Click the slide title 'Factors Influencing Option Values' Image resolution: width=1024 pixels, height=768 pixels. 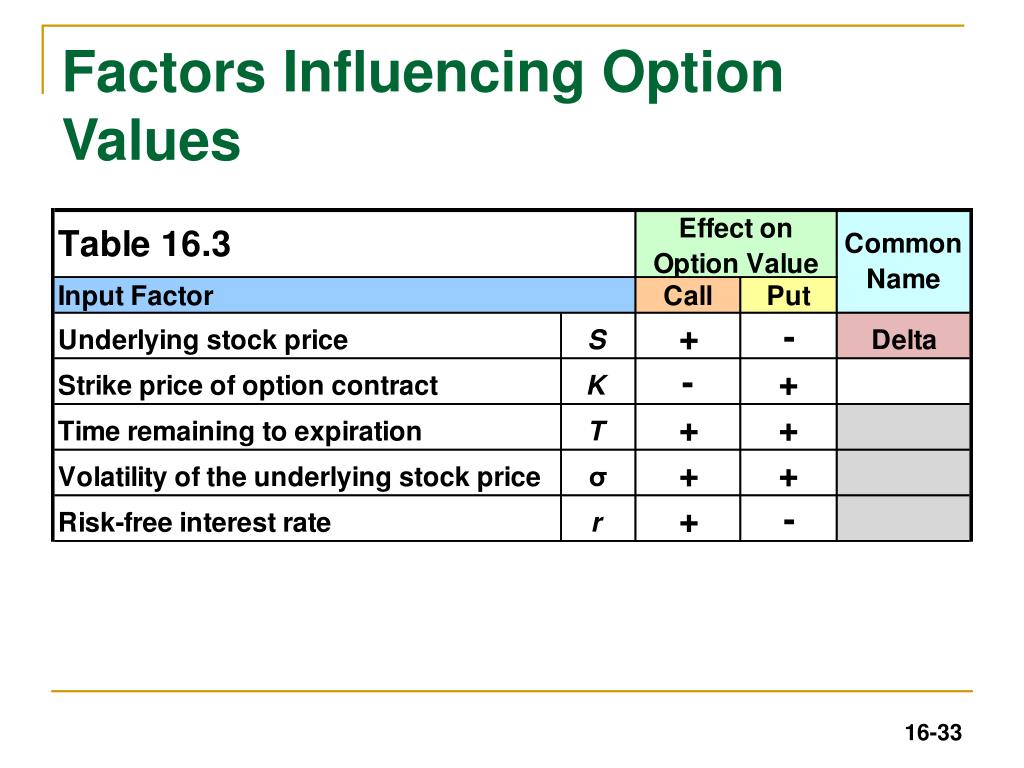click(x=422, y=106)
